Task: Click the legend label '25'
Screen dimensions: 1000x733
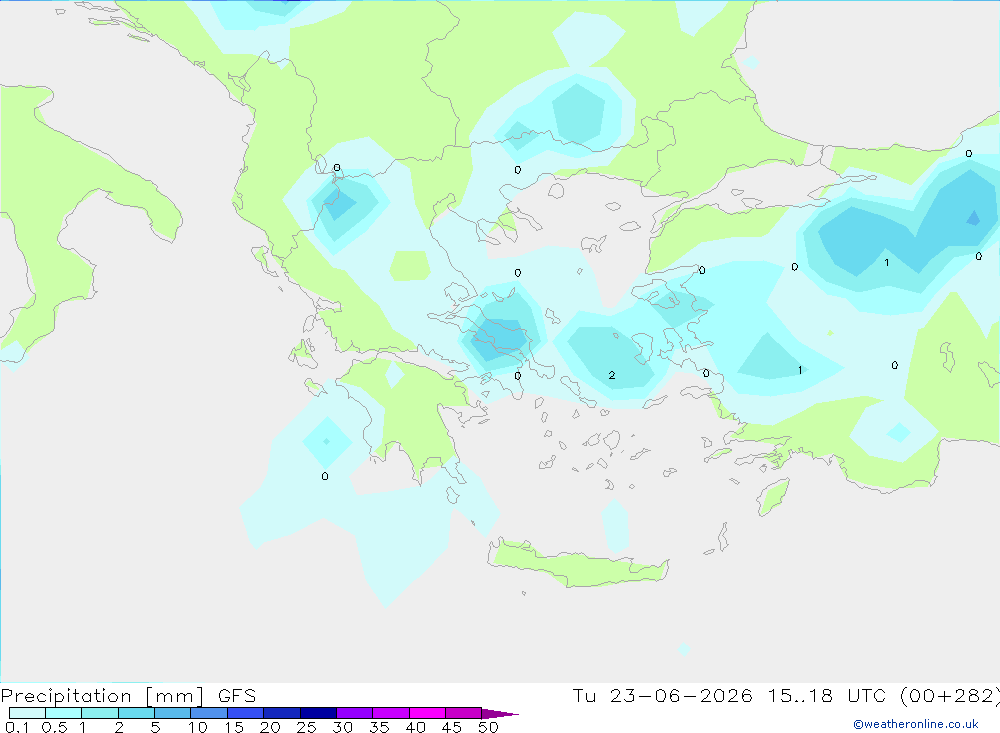Action: (x=306, y=727)
